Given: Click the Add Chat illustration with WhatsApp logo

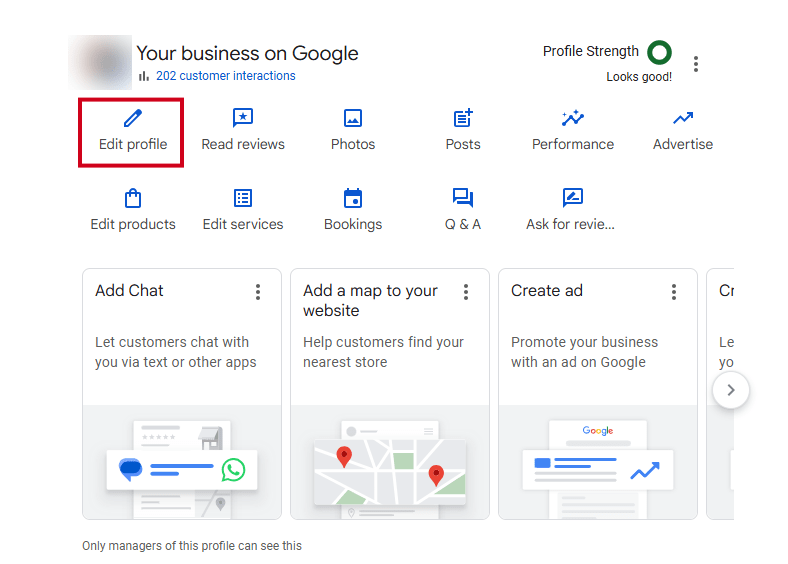Looking at the screenshot, I should (x=182, y=462).
